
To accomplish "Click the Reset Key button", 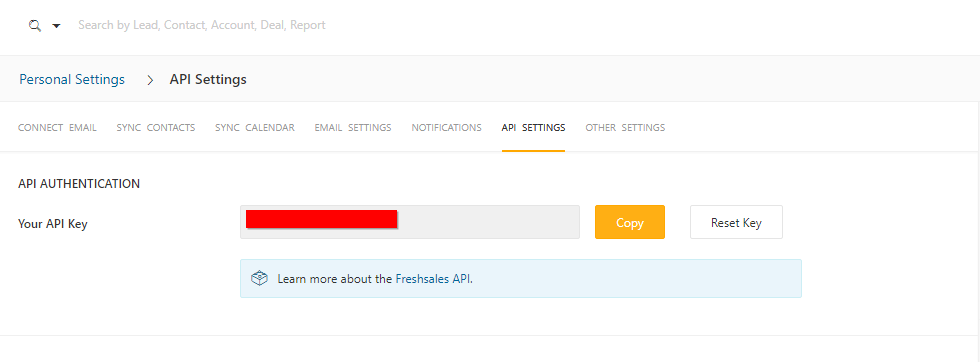I will 736,222.
